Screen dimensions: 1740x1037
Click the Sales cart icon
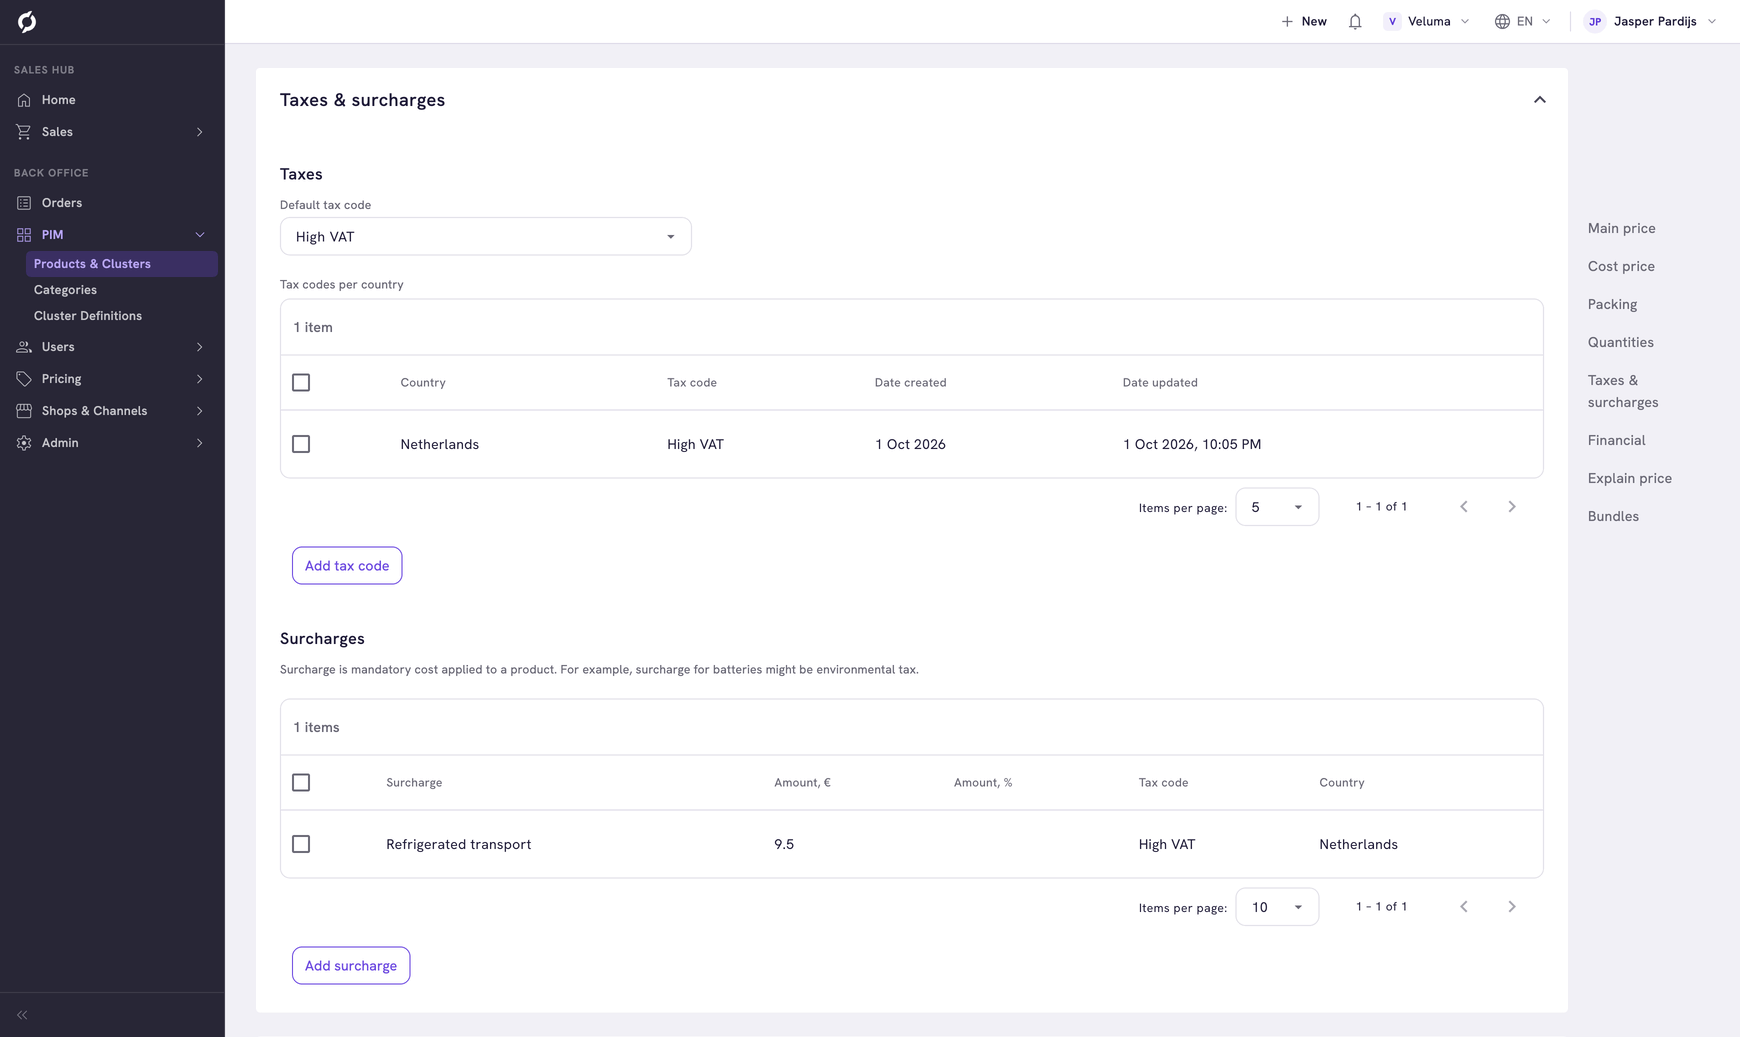click(x=24, y=132)
